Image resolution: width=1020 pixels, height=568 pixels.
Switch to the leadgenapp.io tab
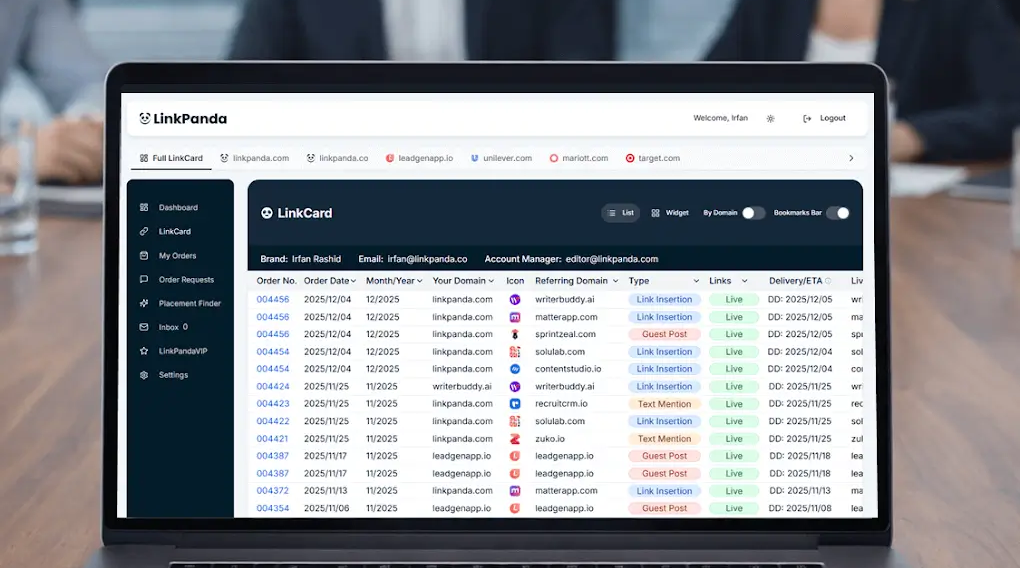click(x=420, y=158)
